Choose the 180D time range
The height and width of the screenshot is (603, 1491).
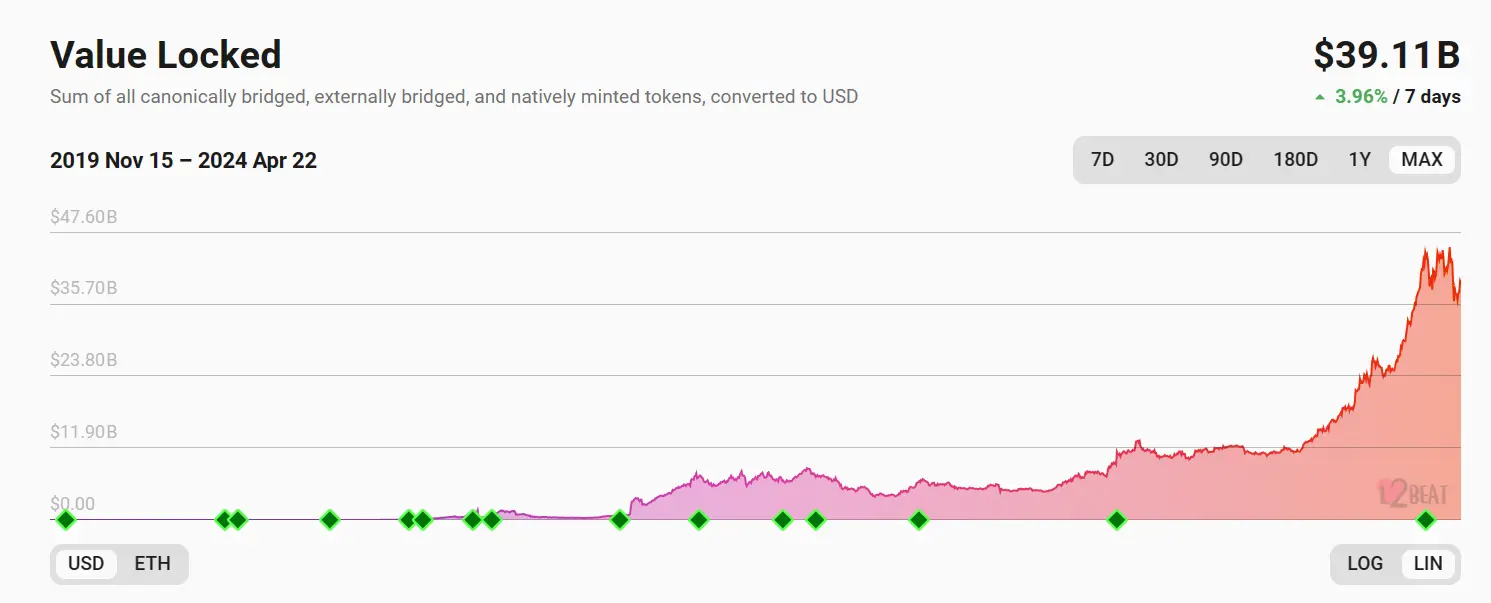coord(1295,160)
